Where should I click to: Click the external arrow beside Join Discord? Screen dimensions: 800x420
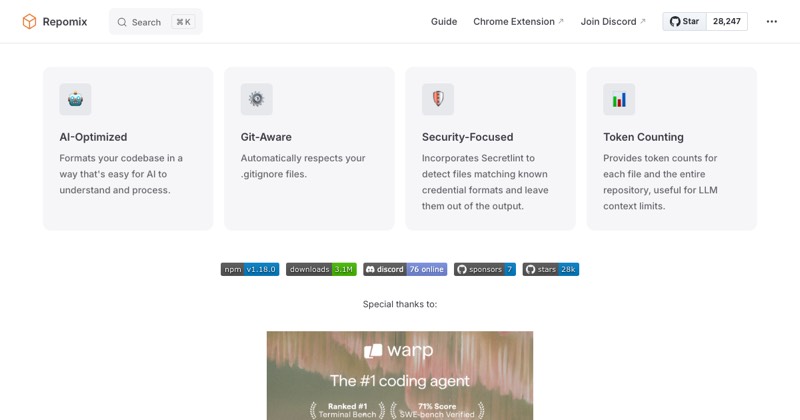(x=643, y=21)
